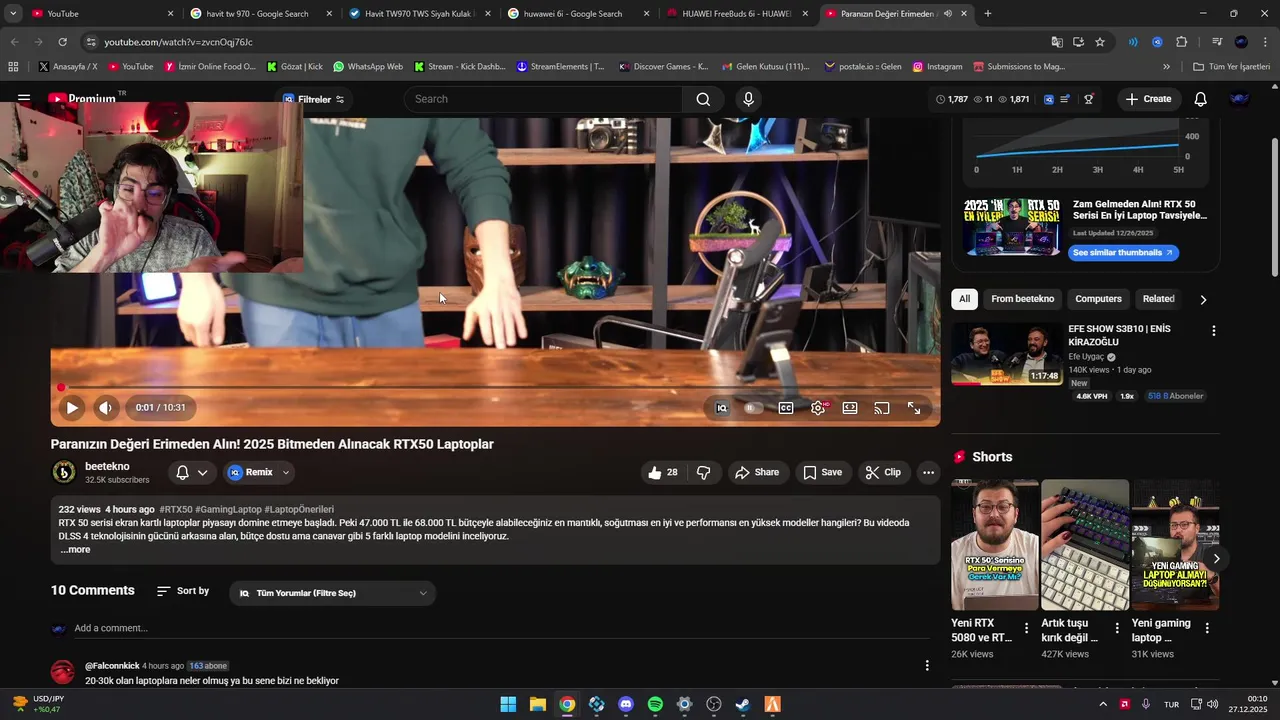Save the video to a playlist
Viewport: 1280px width, 720px height.
tap(822, 472)
